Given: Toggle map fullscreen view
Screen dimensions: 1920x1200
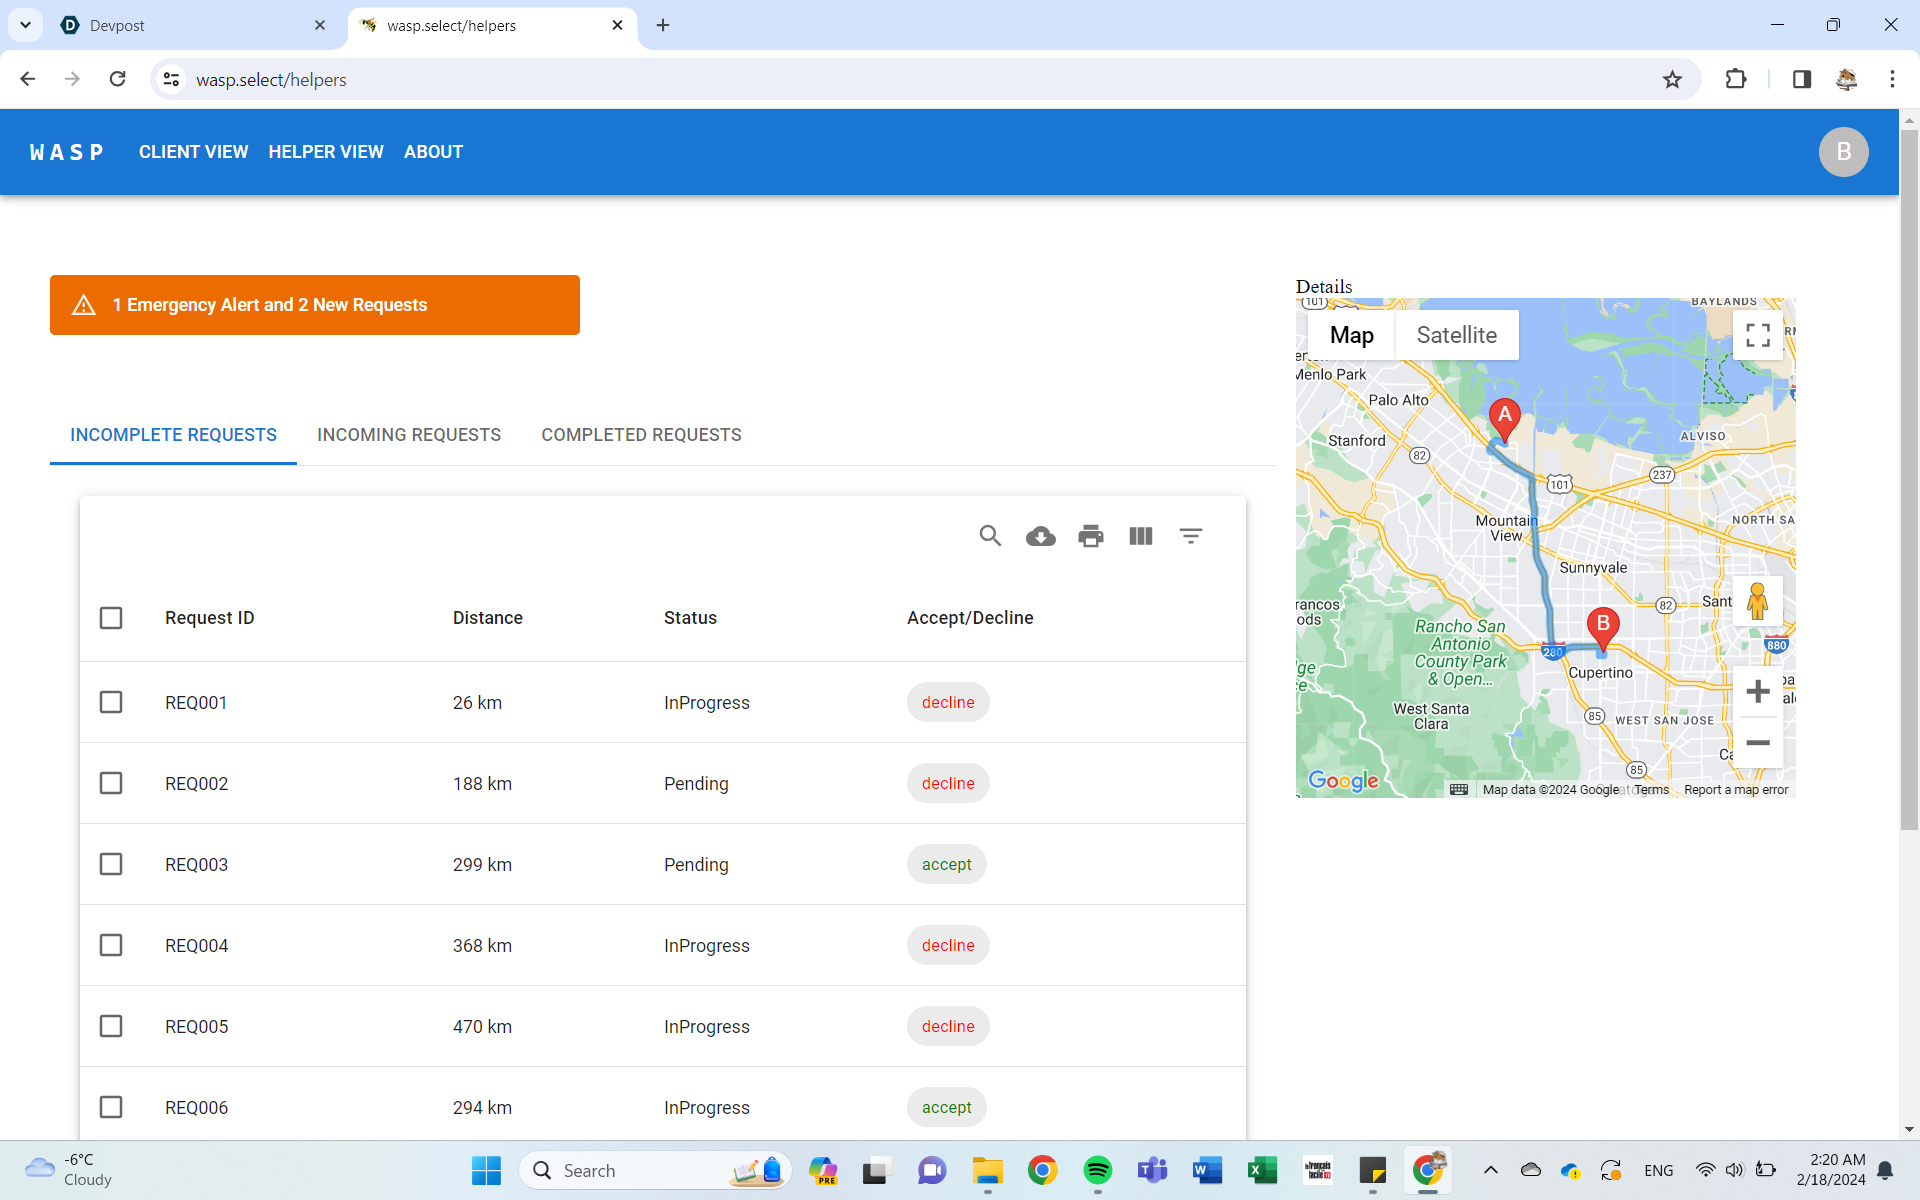Looking at the screenshot, I should tap(1757, 335).
